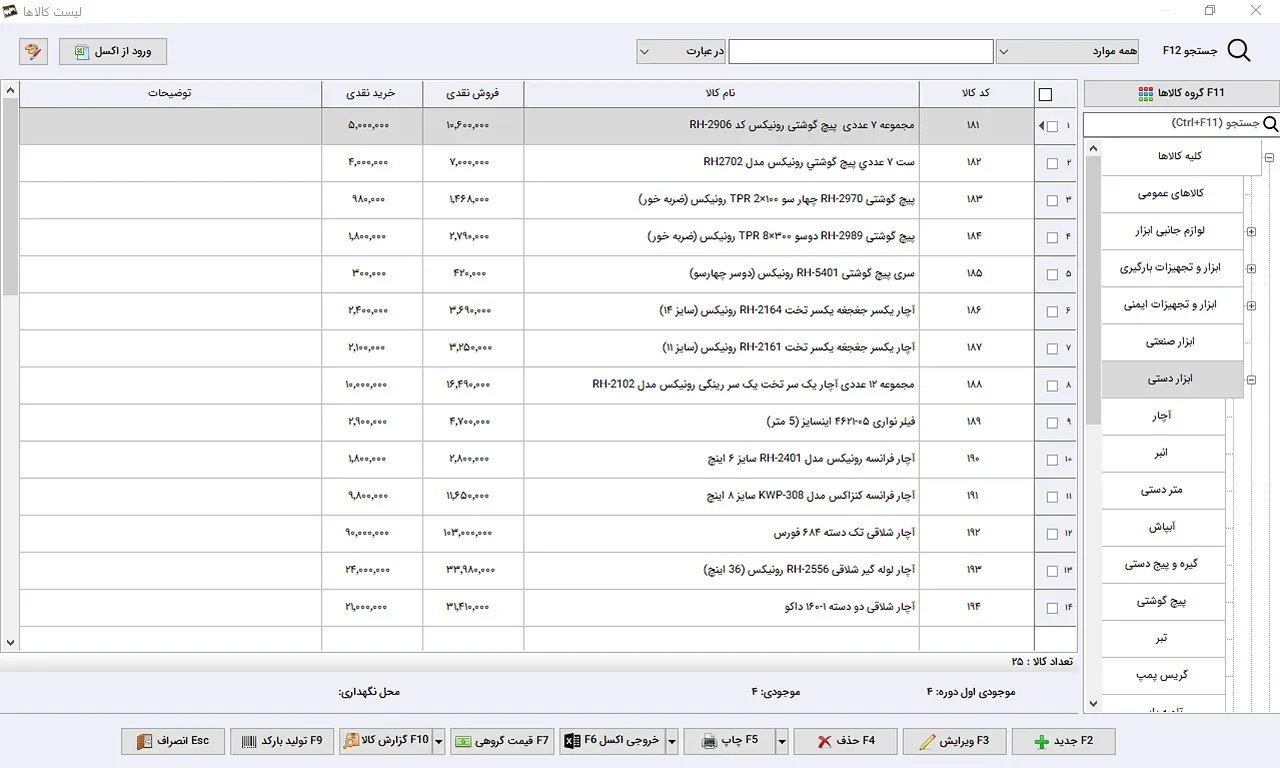This screenshot has width=1280, height=768.
Task: Click the Excel import button
Action: pos(113,51)
